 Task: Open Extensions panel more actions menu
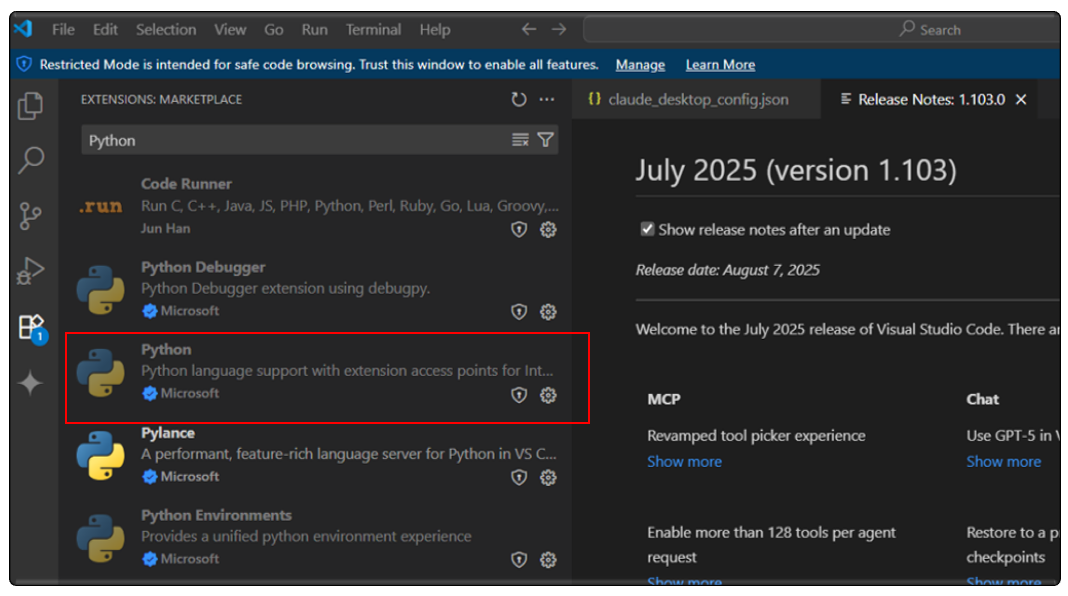[x=546, y=99]
